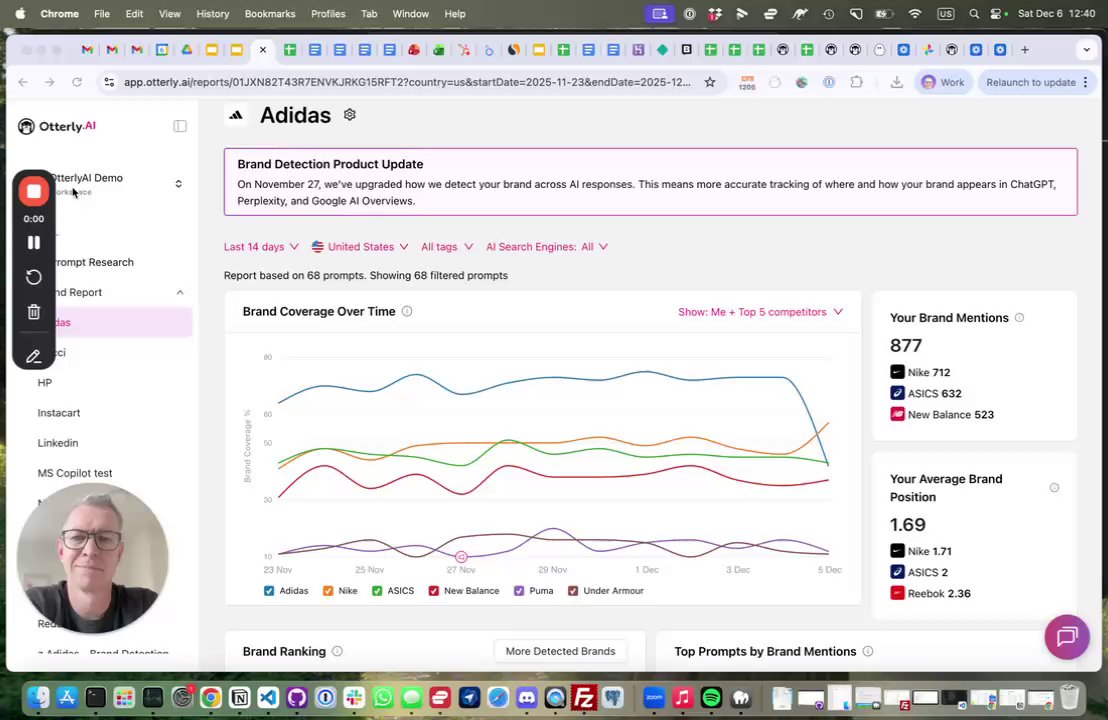Open Linkedin brand report in sidebar
Screen dimensions: 1108x720
pos(58,443)
